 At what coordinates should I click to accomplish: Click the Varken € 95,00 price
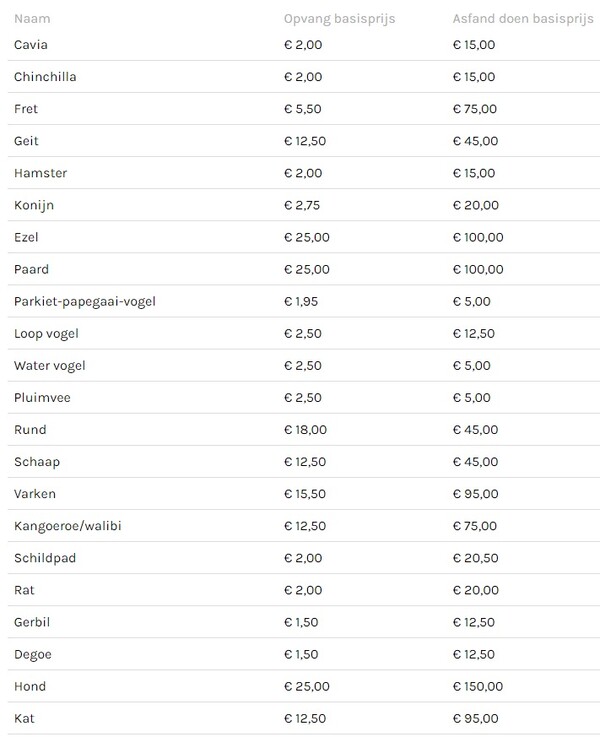point(475,494)
